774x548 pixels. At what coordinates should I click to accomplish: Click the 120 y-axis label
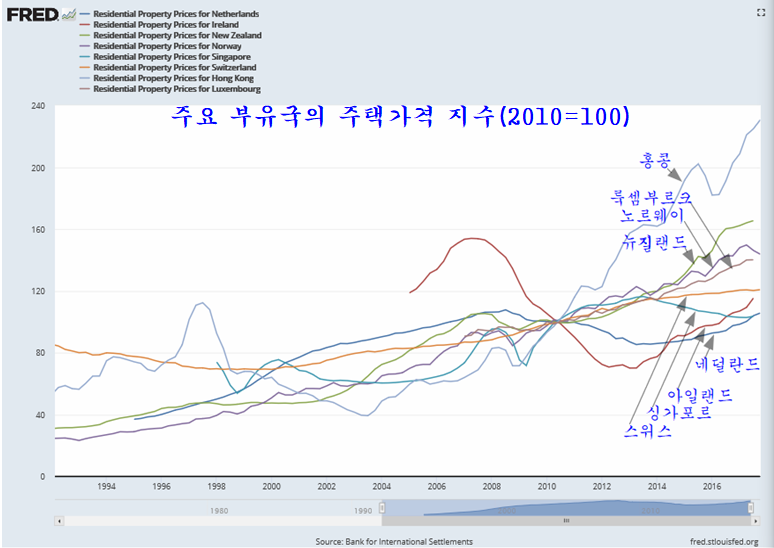38,291
